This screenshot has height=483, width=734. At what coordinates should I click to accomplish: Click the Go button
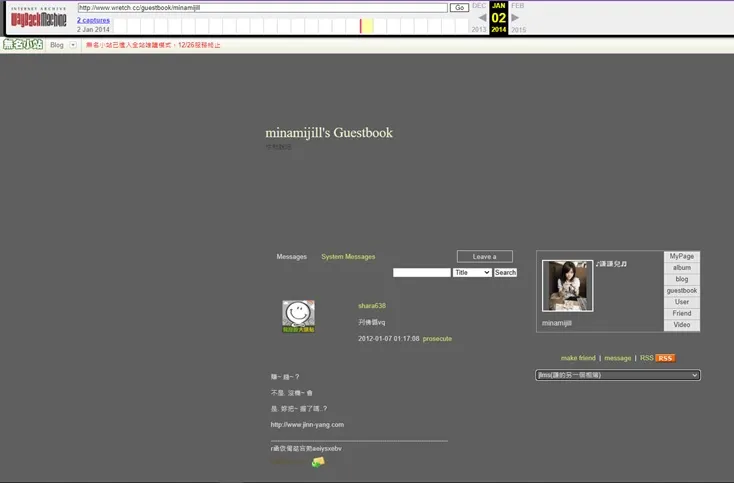click(x=459, y=7)
